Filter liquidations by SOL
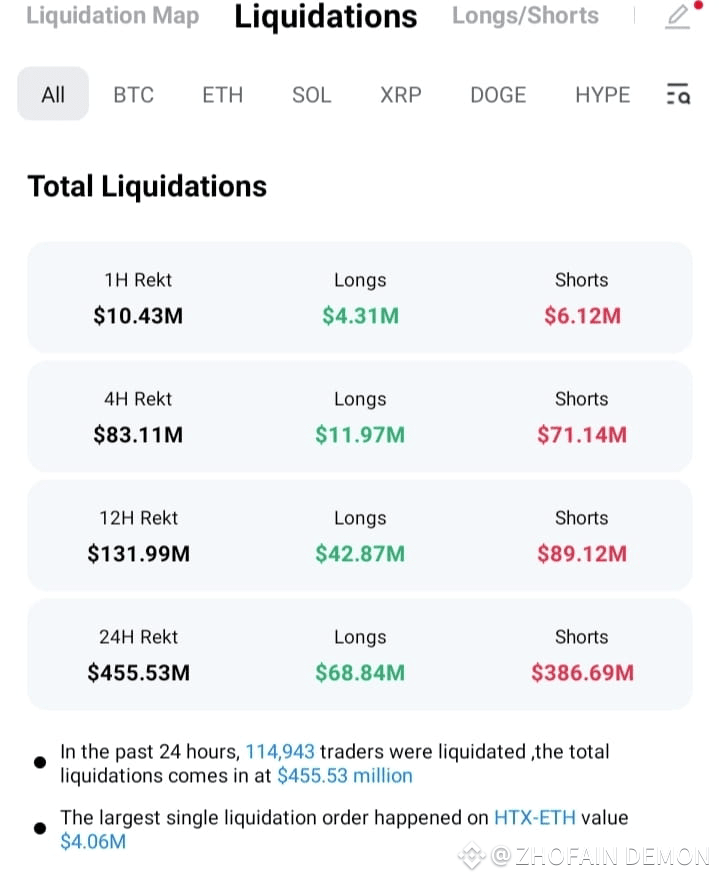 312,95
